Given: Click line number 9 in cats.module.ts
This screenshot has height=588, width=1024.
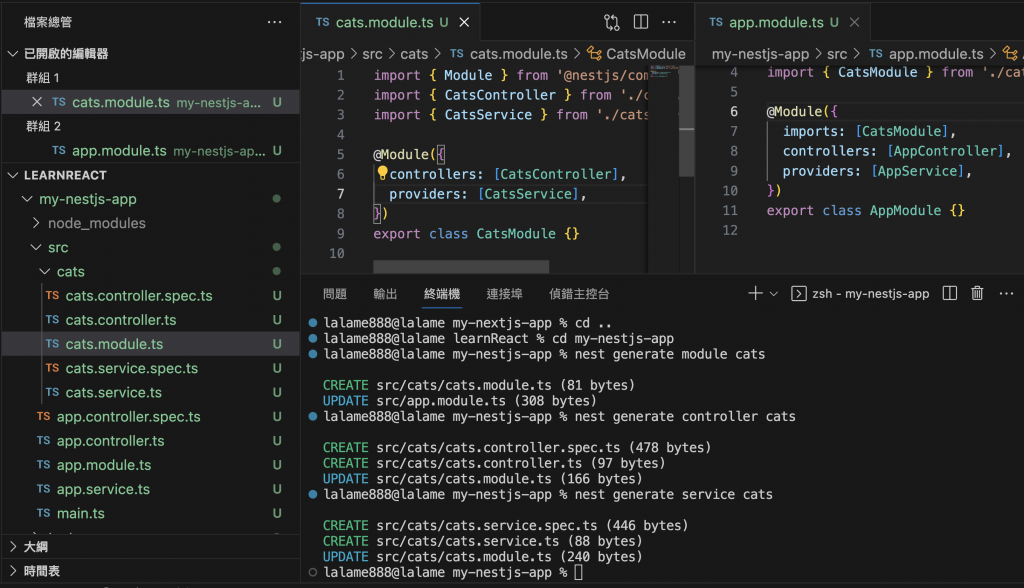Looking at the screenshot, I should [x=340, y=233].
